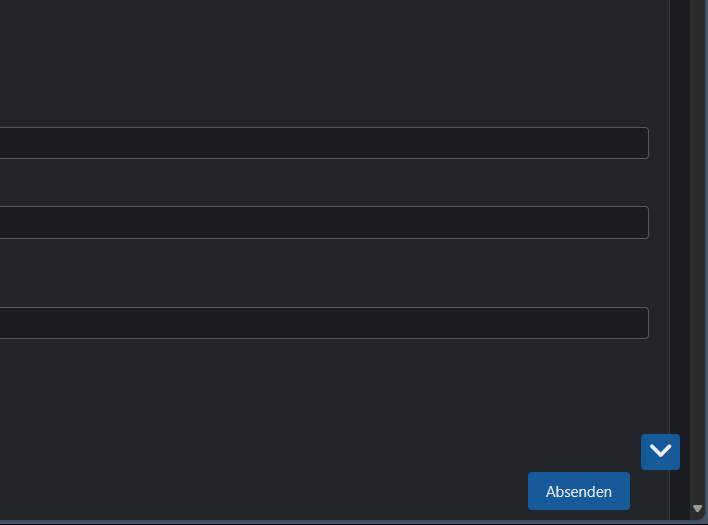Place cursor in the third form field
Viewport: 708px width, 525px height.
(320, 323)
